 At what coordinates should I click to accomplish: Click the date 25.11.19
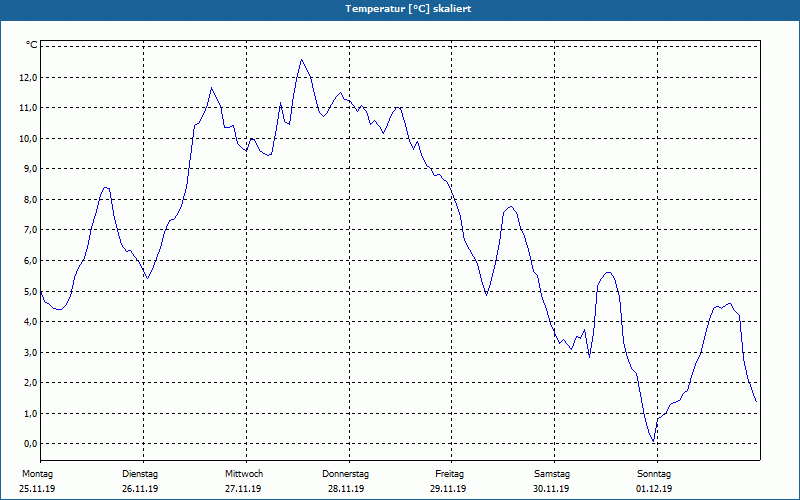[x=37, y=489]
